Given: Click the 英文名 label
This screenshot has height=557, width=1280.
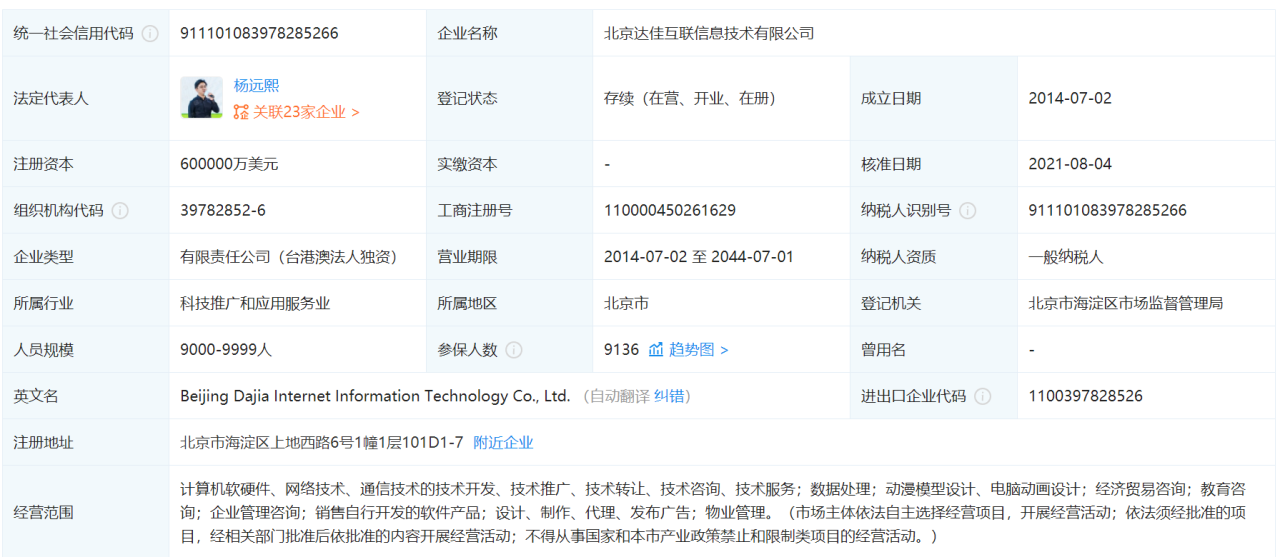Looking at the screenshot, I should click(36, 396).
